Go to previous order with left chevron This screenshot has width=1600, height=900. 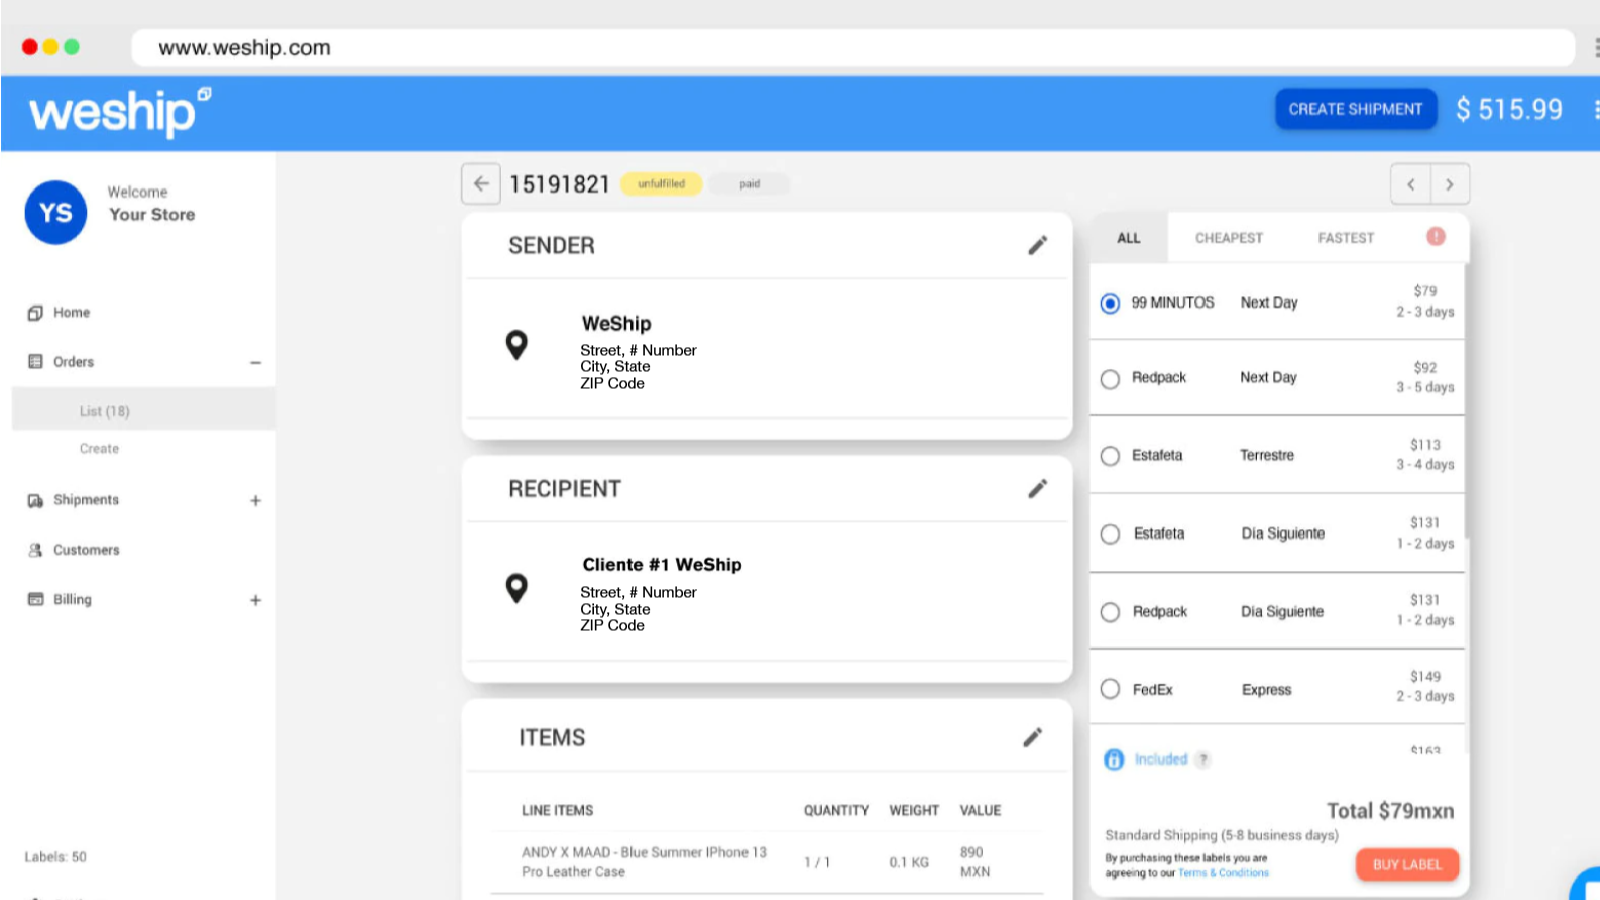coord(1411,184)
